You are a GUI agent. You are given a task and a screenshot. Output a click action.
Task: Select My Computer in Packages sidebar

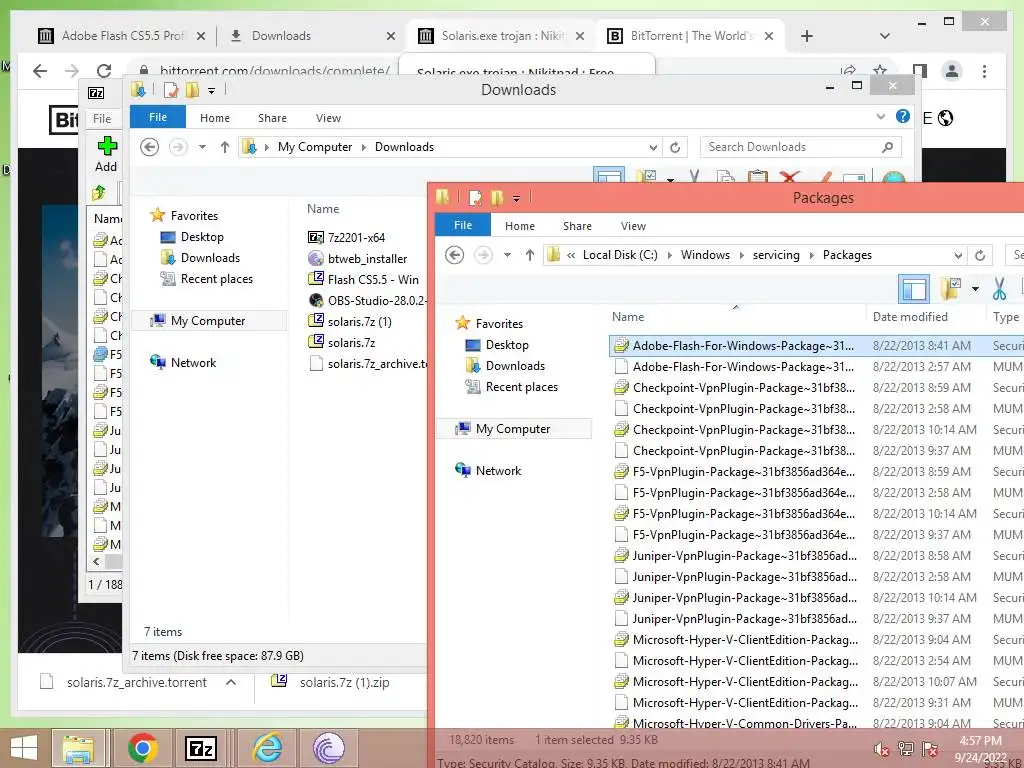[x=513, y=429]
